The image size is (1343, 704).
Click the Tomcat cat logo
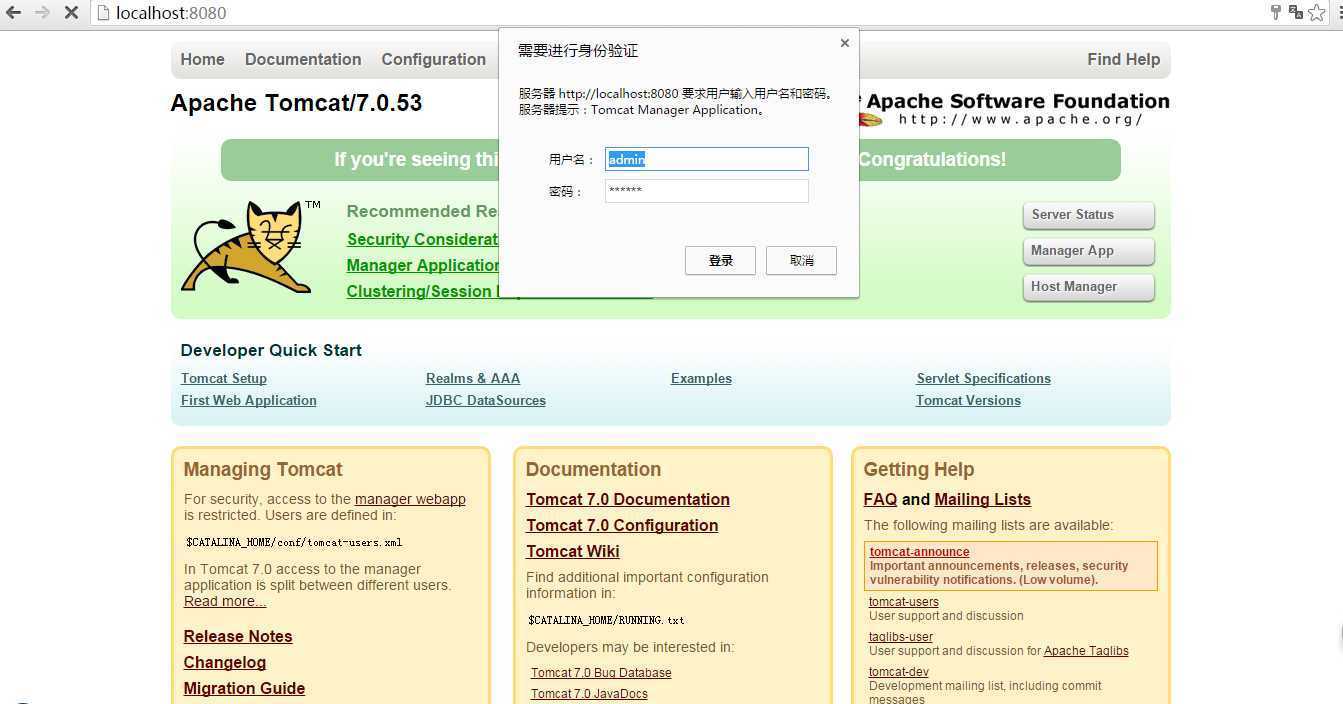coord(251,246)
